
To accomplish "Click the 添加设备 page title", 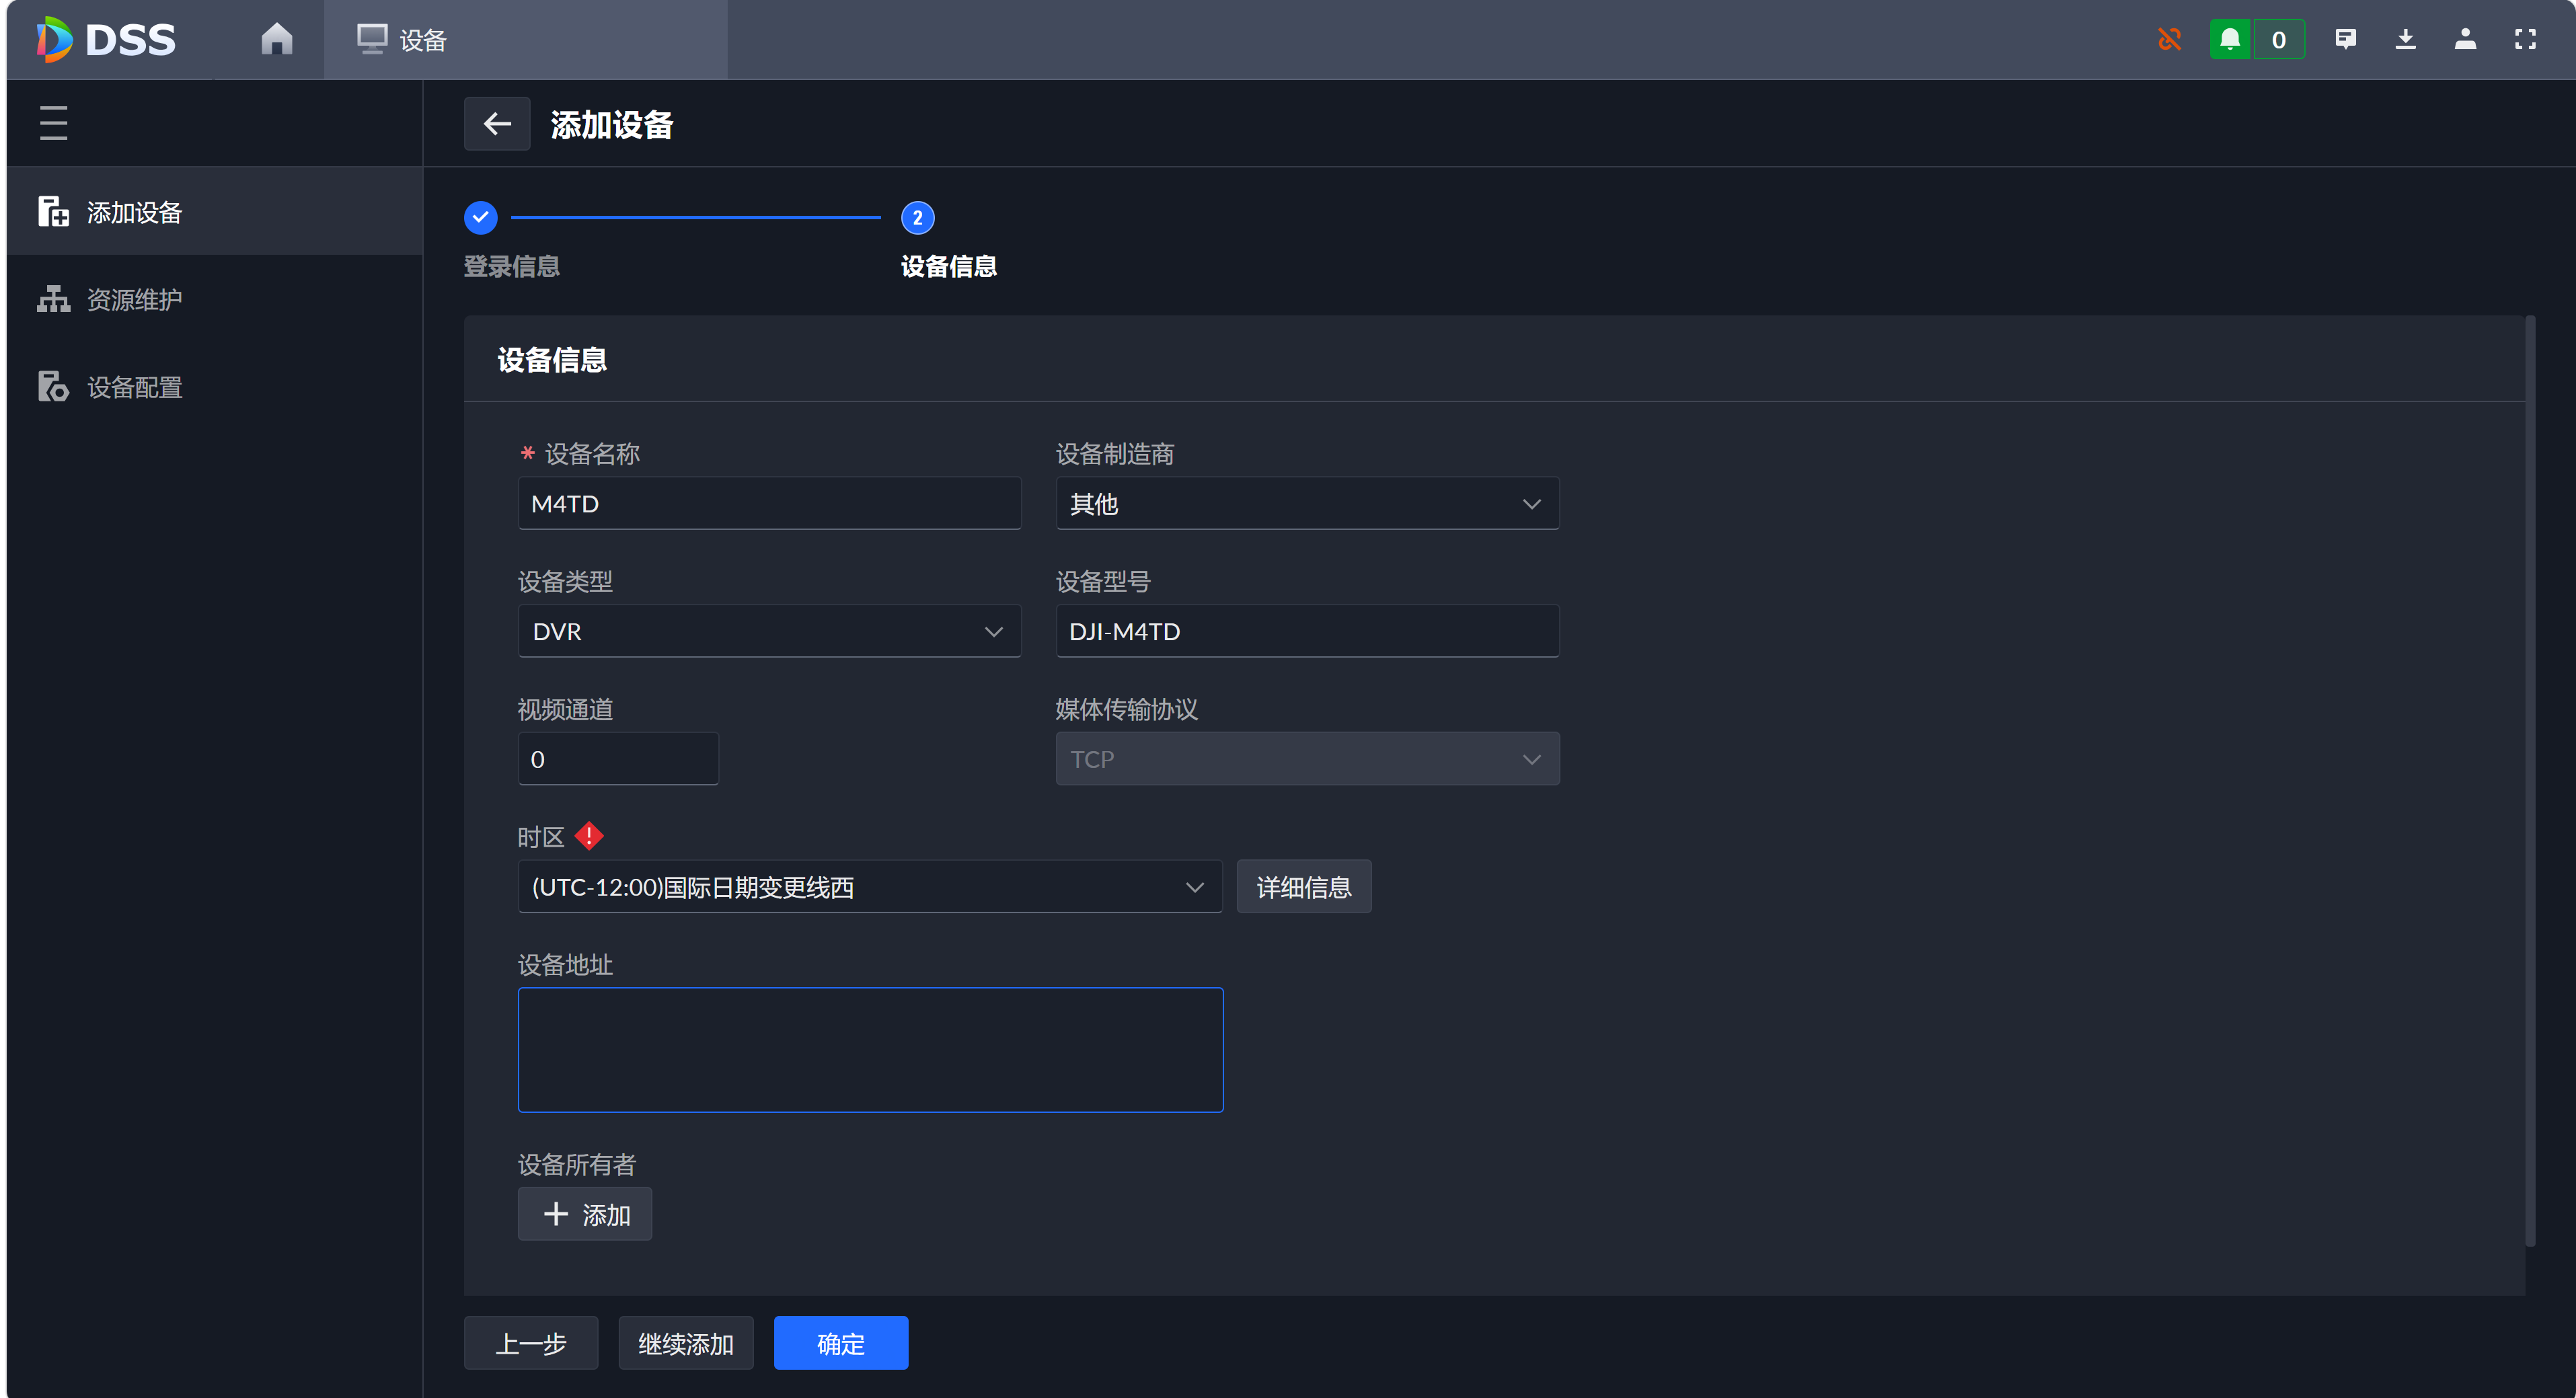I will pyautogui.click(x=612, y=125).
